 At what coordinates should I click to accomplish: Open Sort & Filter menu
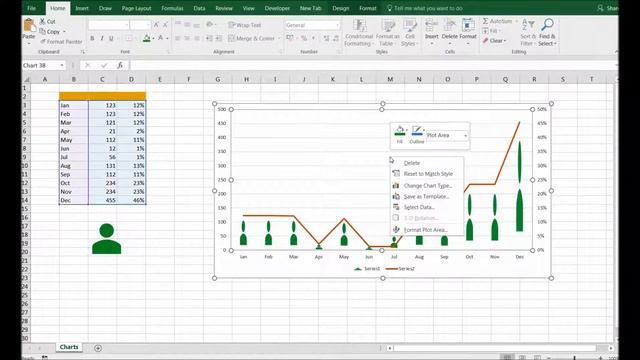coord(528,33)
